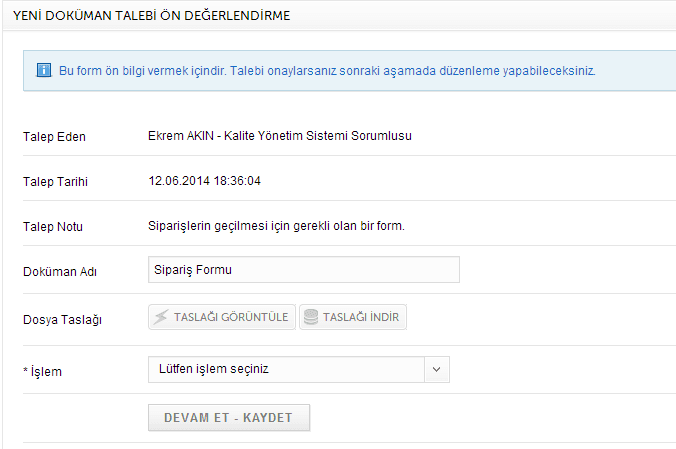This screenshot has height=449, width=676.
Task: Click the note 'Siparişlerin geçilmesi için gerekli olan bir form.'
Action: [x=276, y=226]
